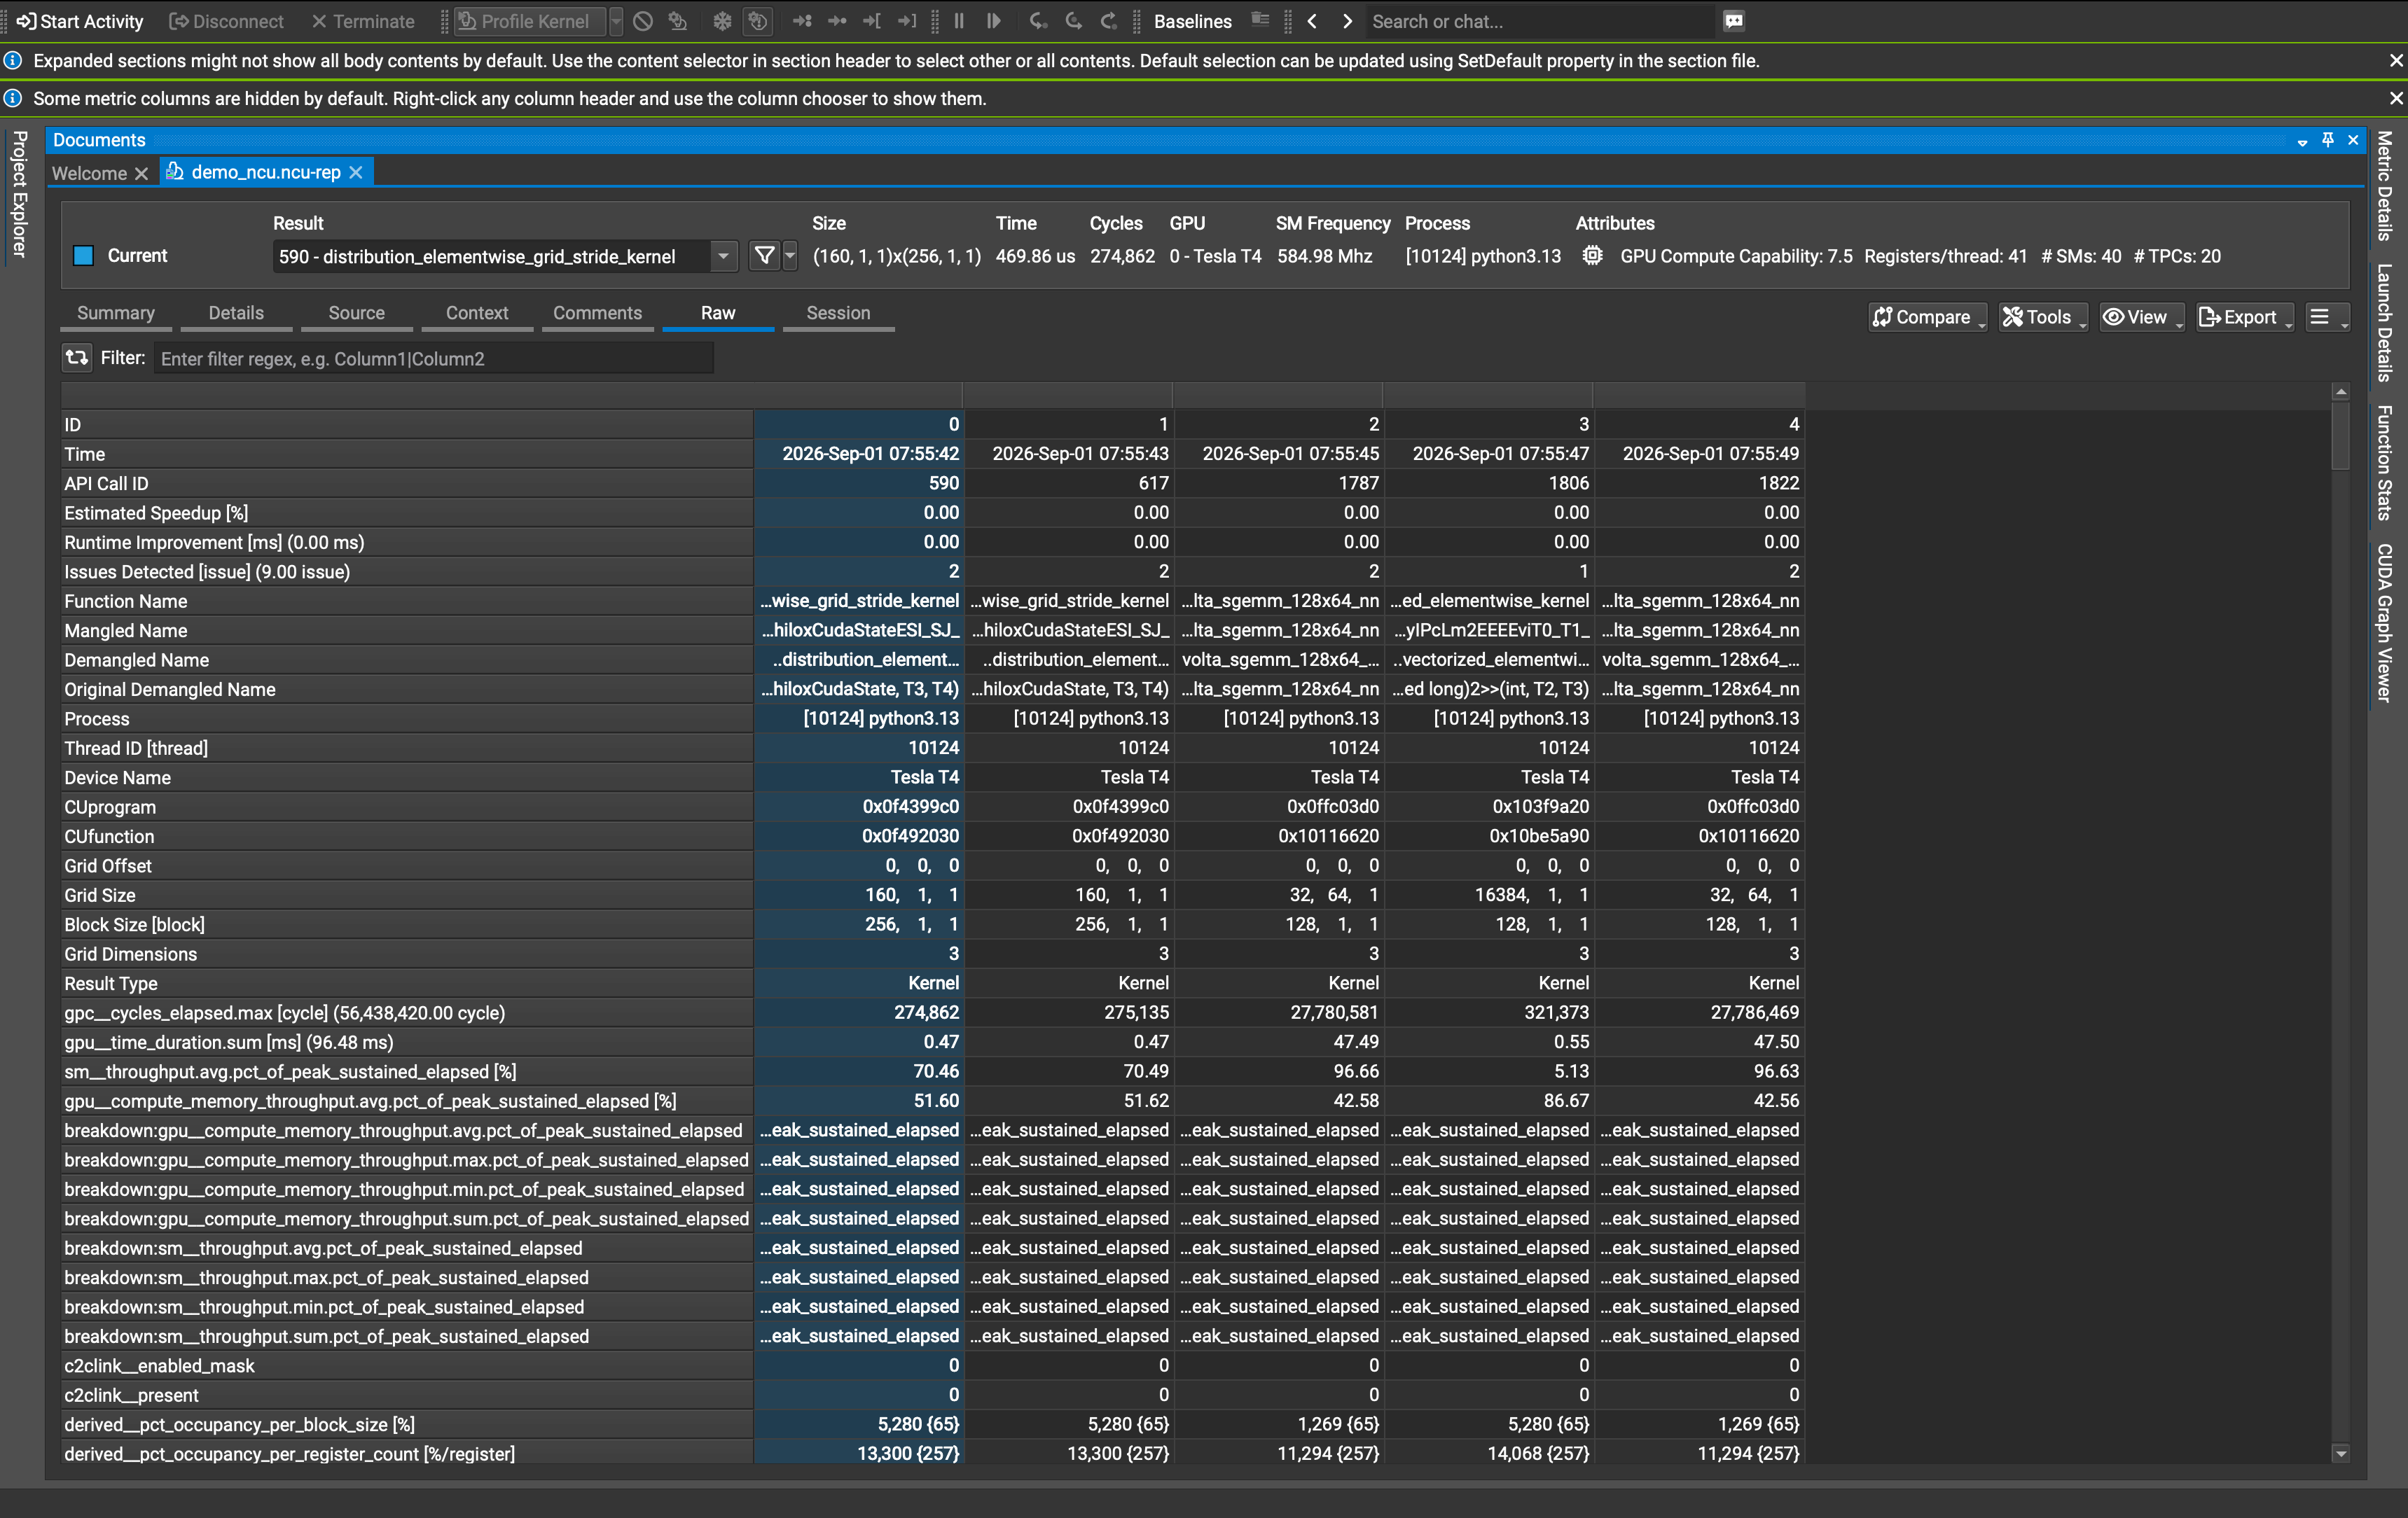
Task: Click the run to next kernel icon
Action: (x=802, y=21)
